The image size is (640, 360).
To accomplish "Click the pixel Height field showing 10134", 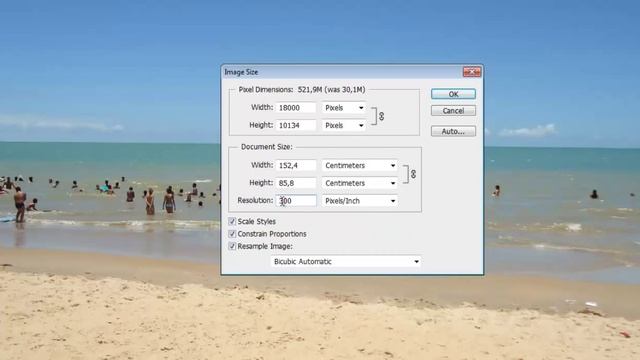I will pyautogui.click(x=296, y=125).
